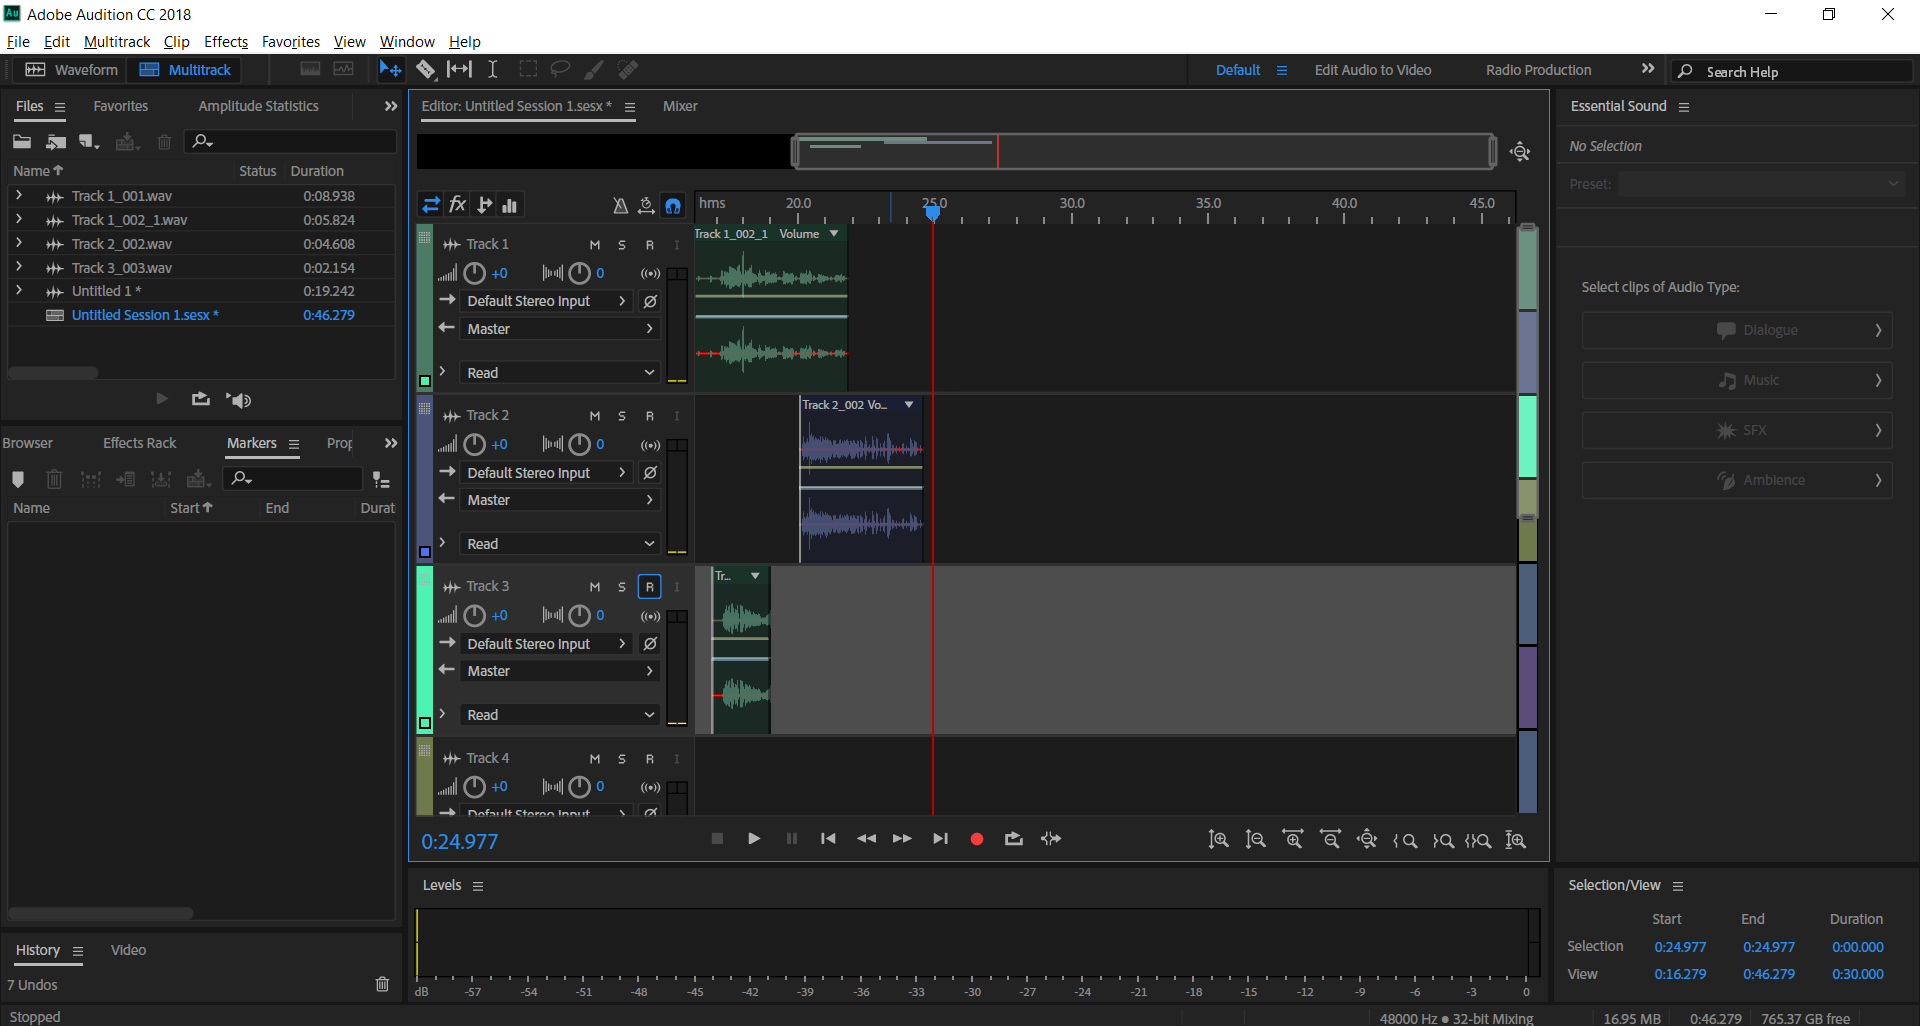Click the Zoom In horizontally icon
The image size is (1920, 1026).
tap(1293, 839)
